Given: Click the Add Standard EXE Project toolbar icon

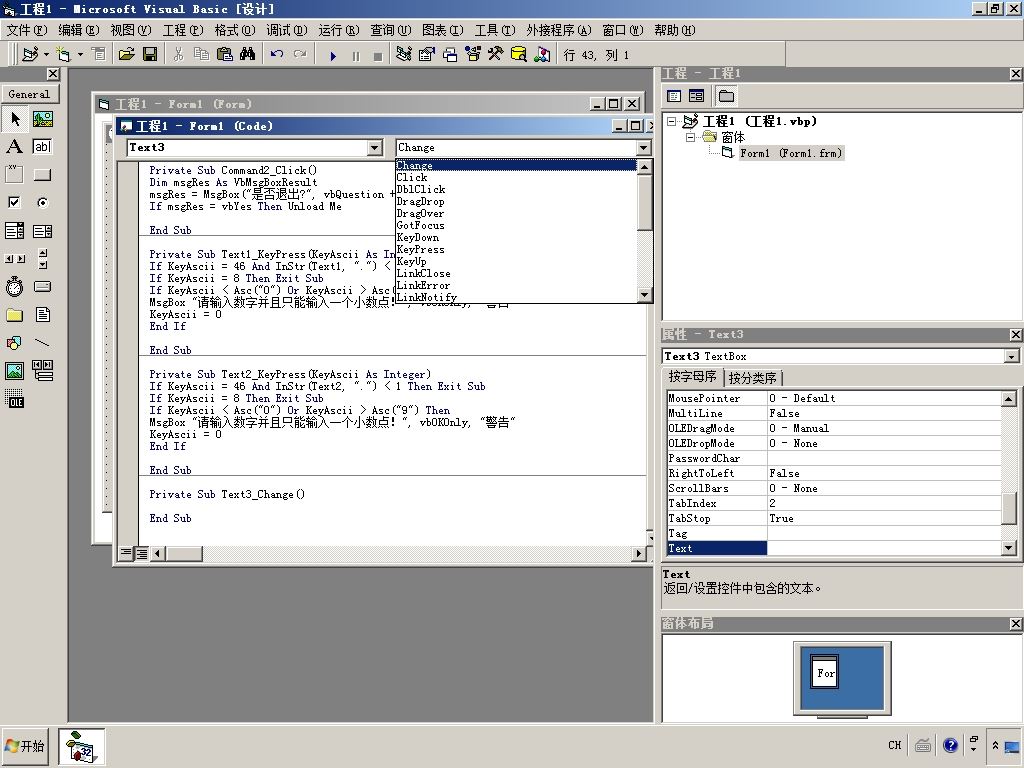Looking at the screenshot, I should click(x=29, y=54).
